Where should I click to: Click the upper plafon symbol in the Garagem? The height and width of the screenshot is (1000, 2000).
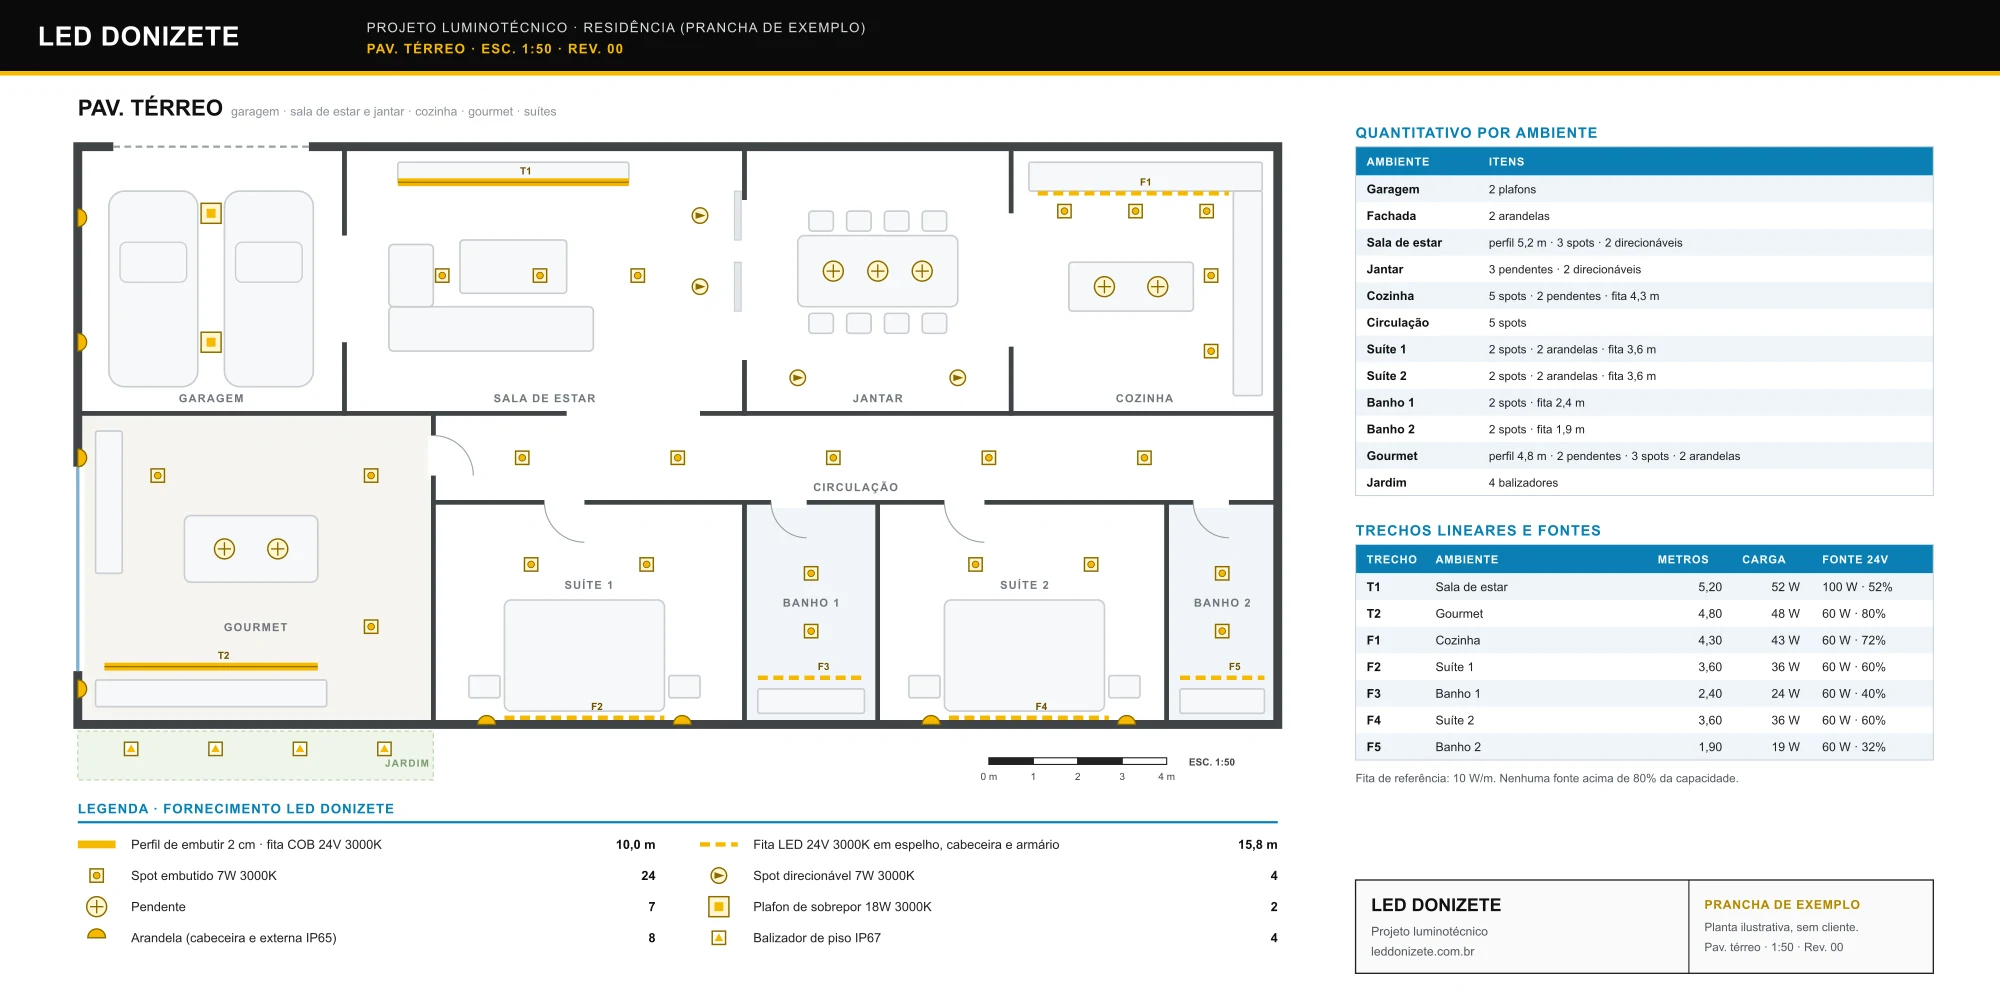pyautogui.click(x=211, y=213)
